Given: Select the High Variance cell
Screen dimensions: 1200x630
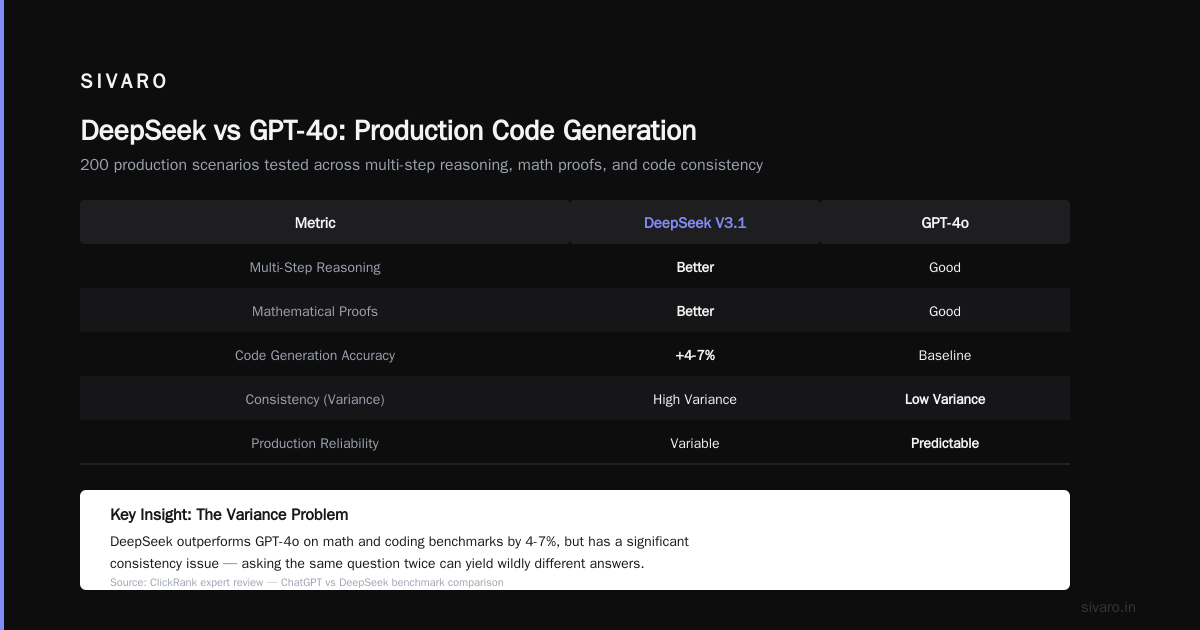Looking at the screenshot, I should tap(695, 399).
